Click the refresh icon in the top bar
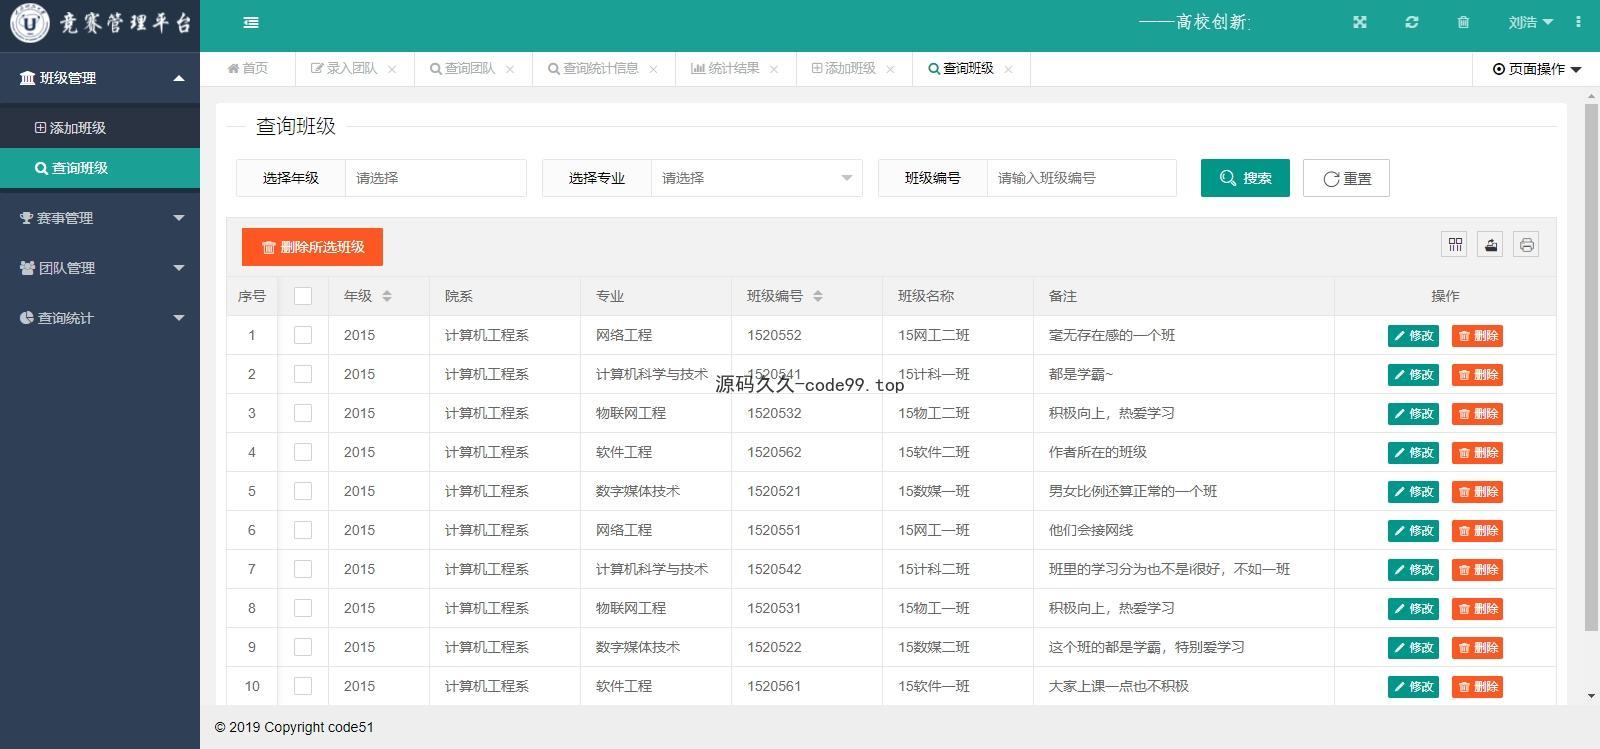 point(1412,22)
